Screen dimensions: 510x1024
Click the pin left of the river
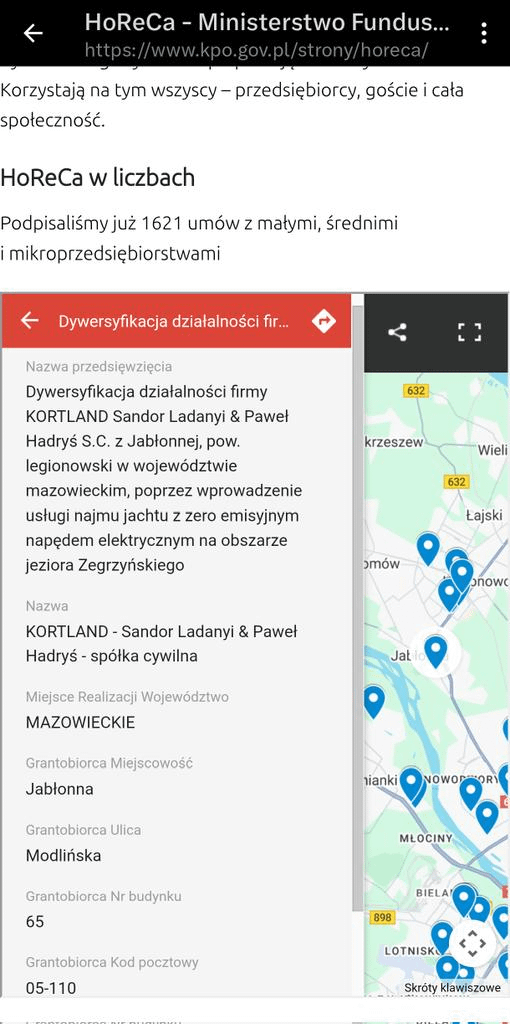click(373, 701)
